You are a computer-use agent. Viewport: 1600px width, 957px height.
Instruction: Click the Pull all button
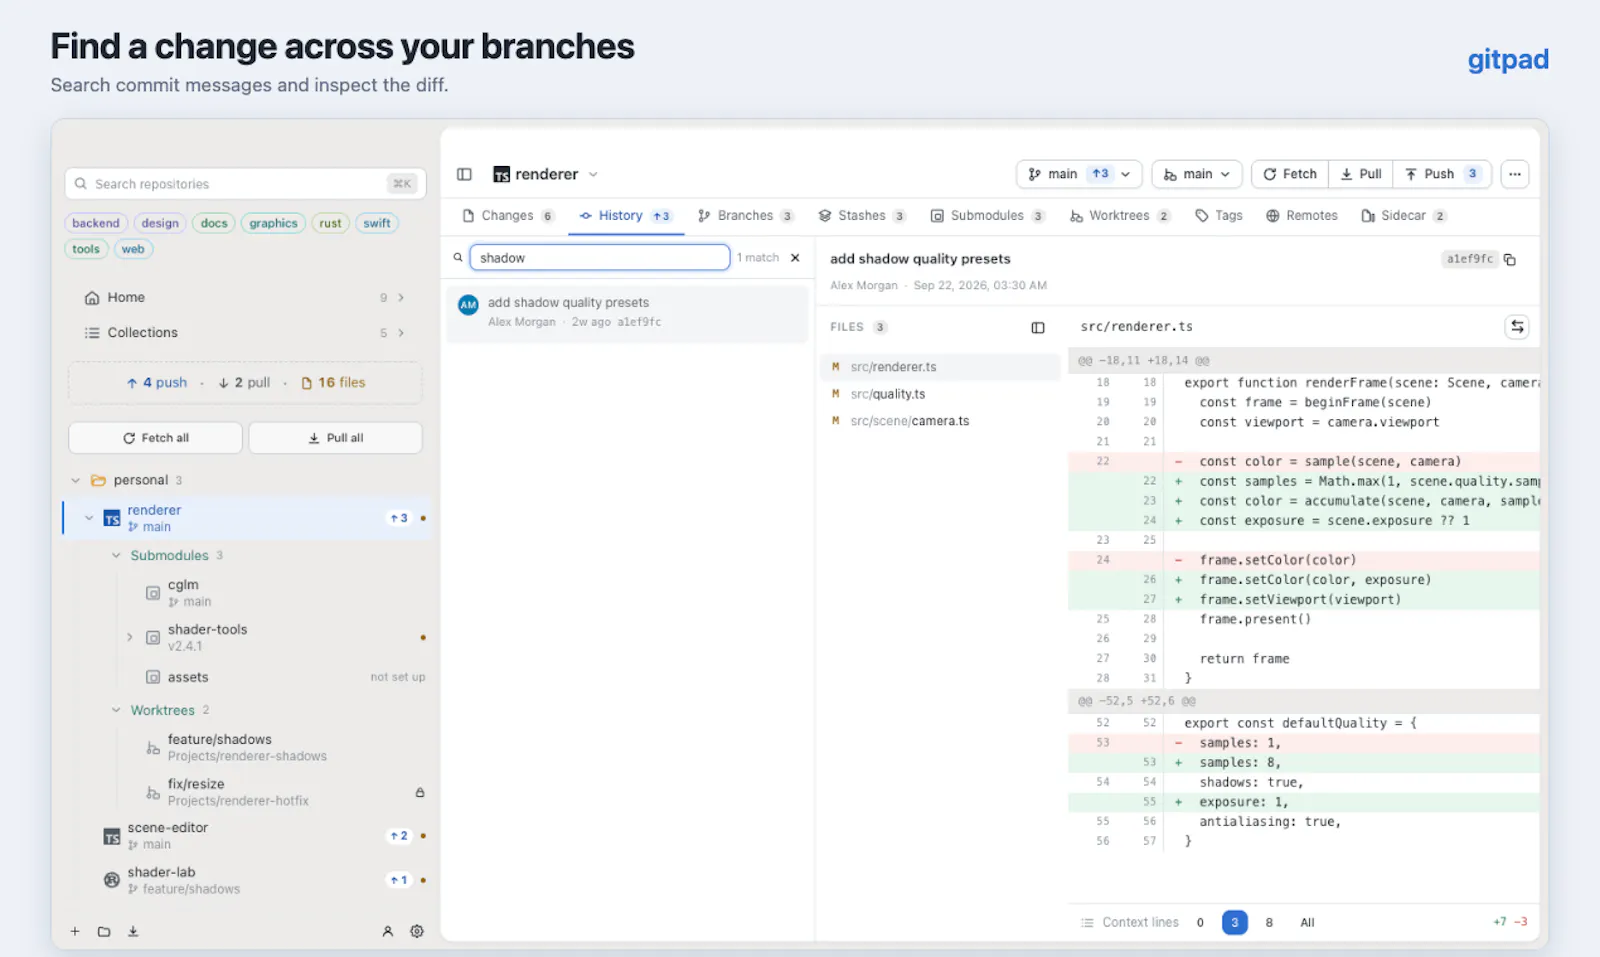pyautogui.click(x=335, y=438)
